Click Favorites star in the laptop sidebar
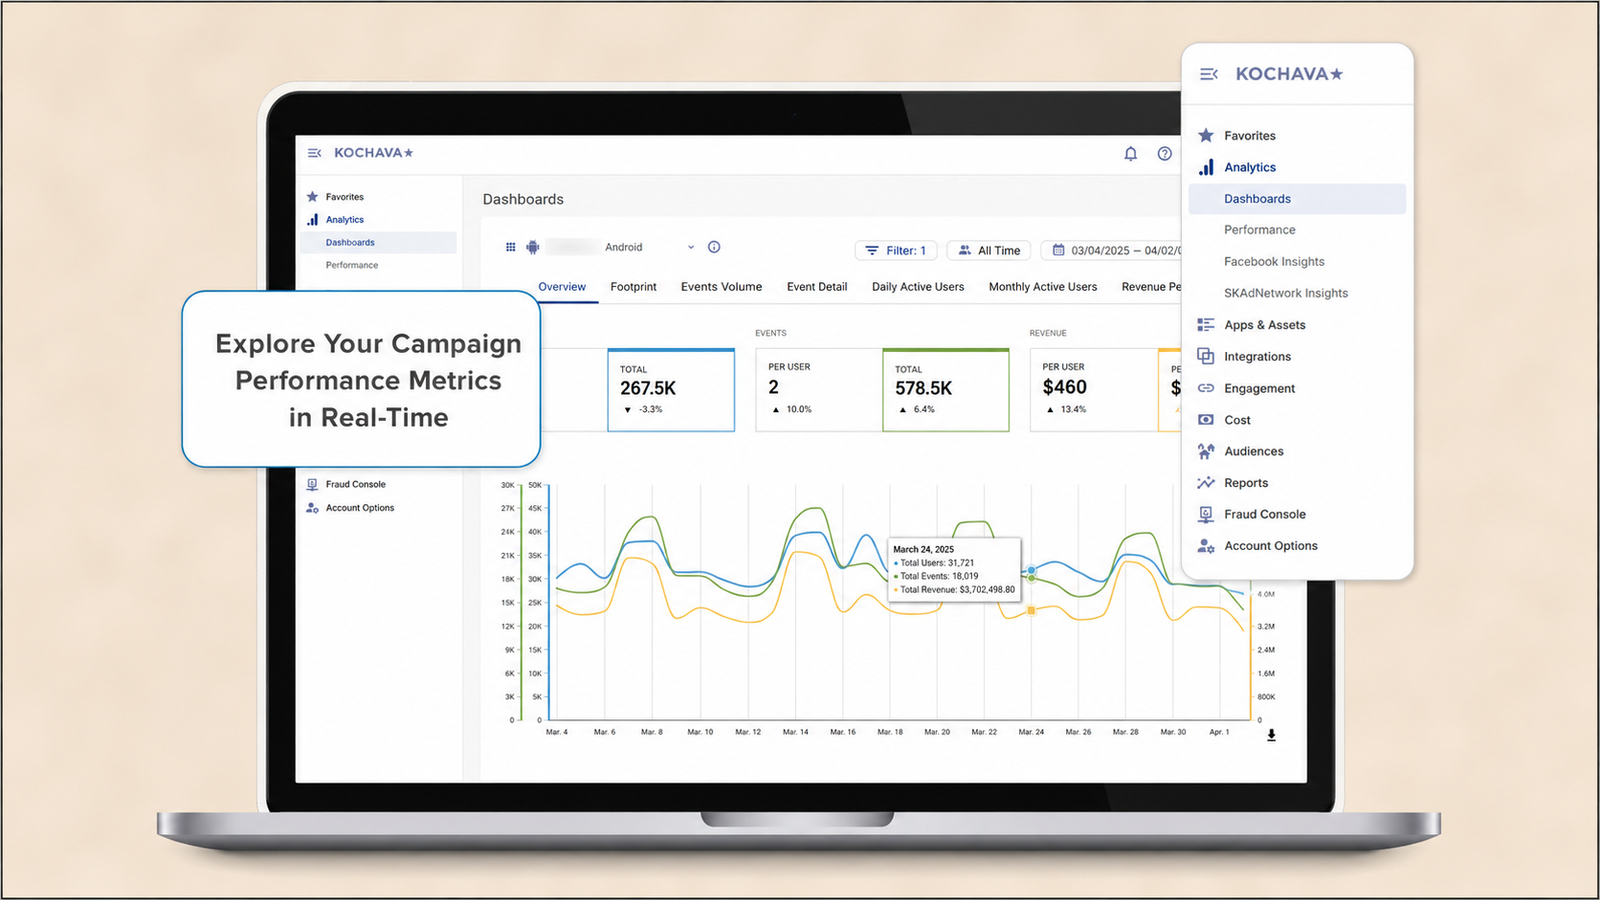This screenshot has height=900, width=1600. click(312, 197)
